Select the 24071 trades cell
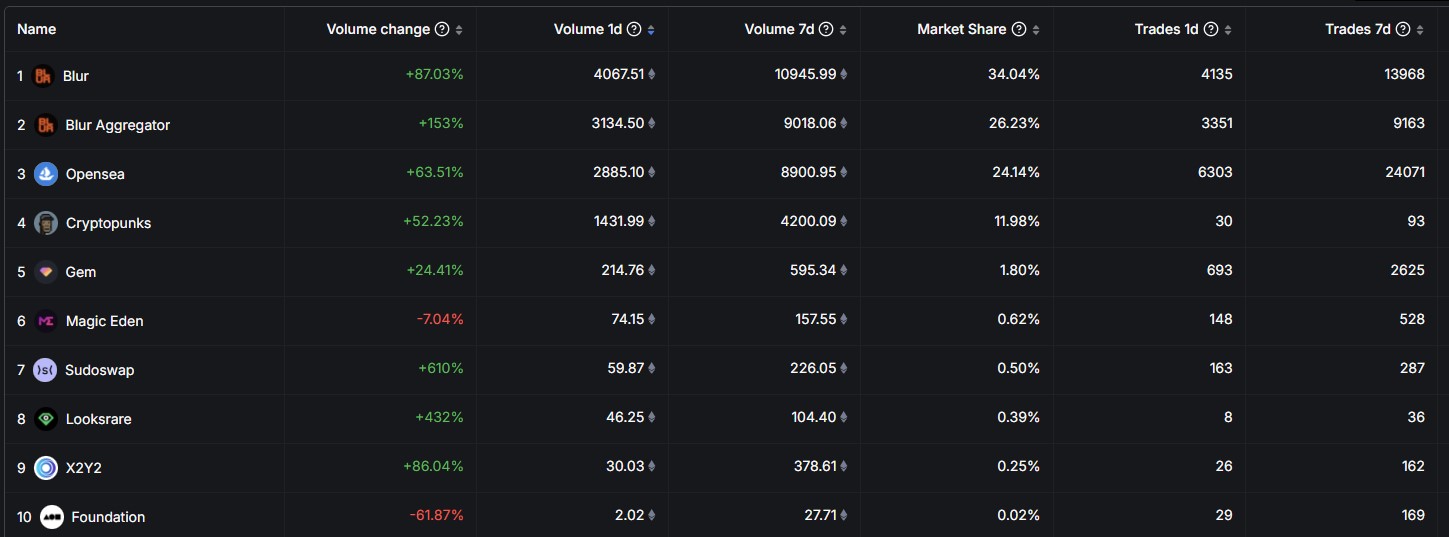Screen dimensions: 1449x537 coord(1403,172)
